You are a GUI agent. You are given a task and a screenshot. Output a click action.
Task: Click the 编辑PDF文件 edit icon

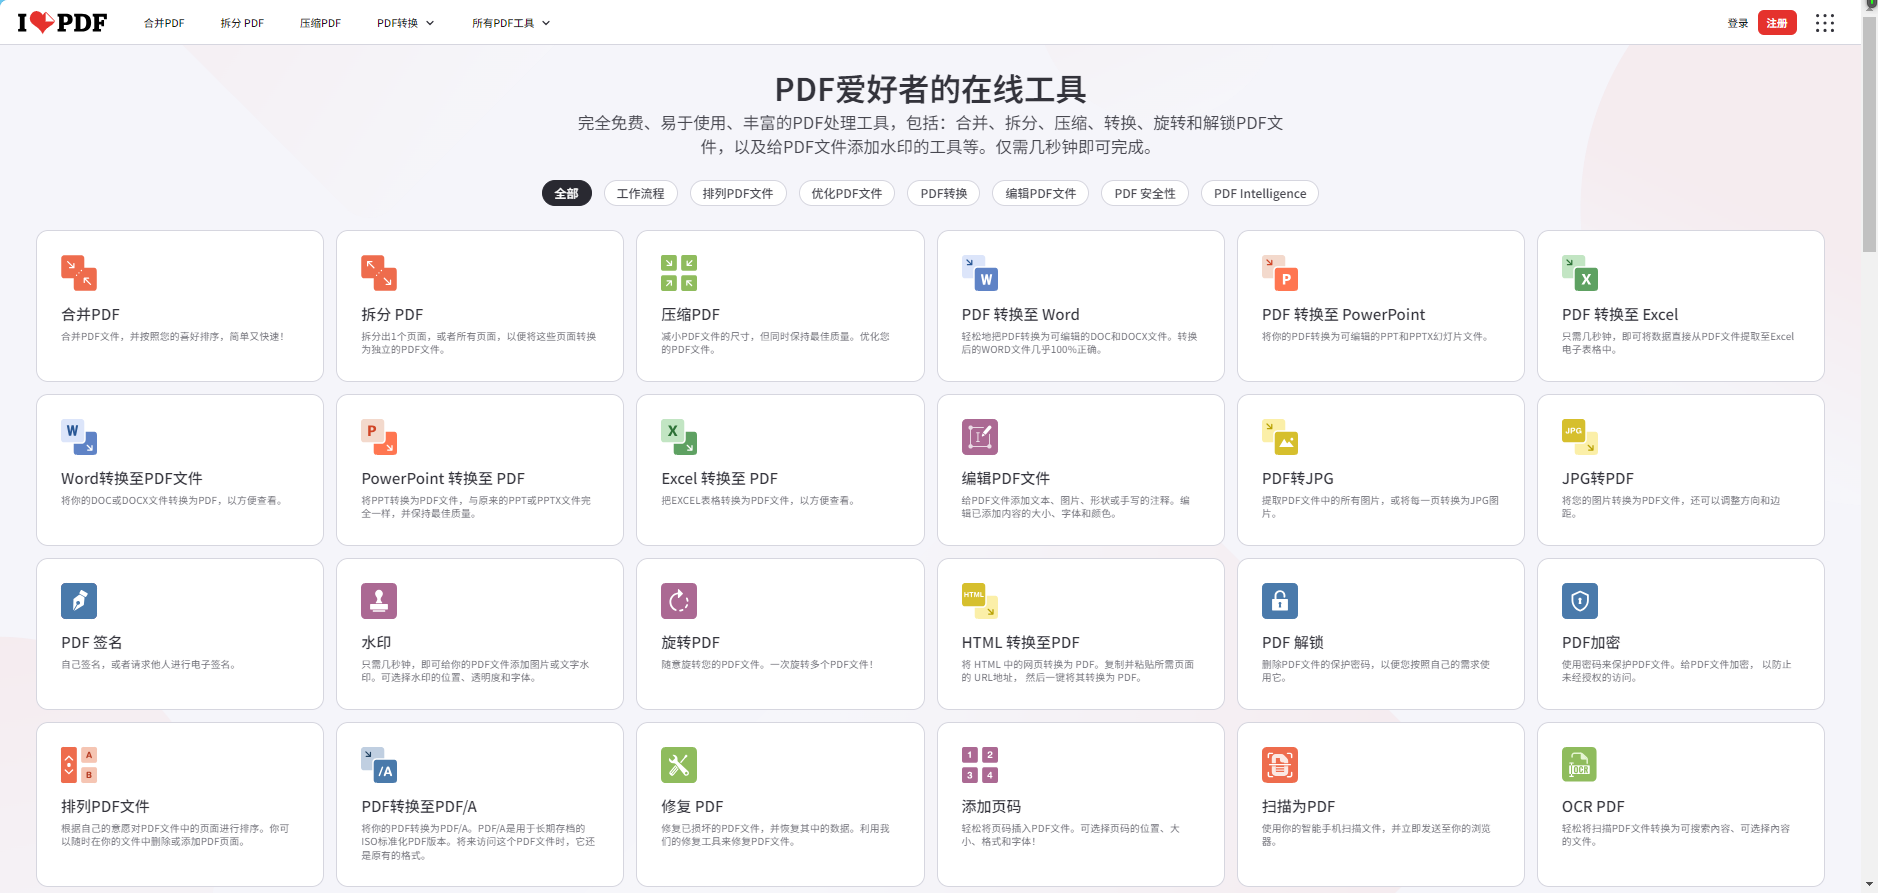click(x=980, y=437)
